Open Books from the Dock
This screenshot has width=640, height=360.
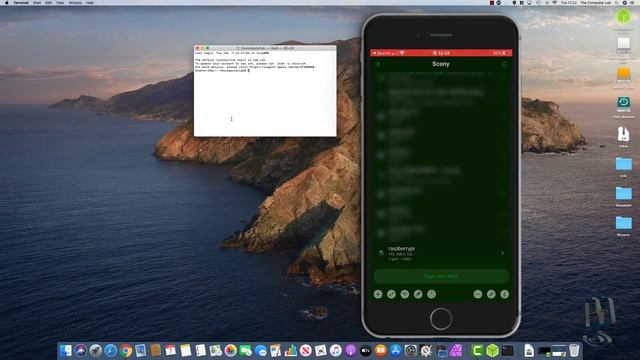point(380,350)
